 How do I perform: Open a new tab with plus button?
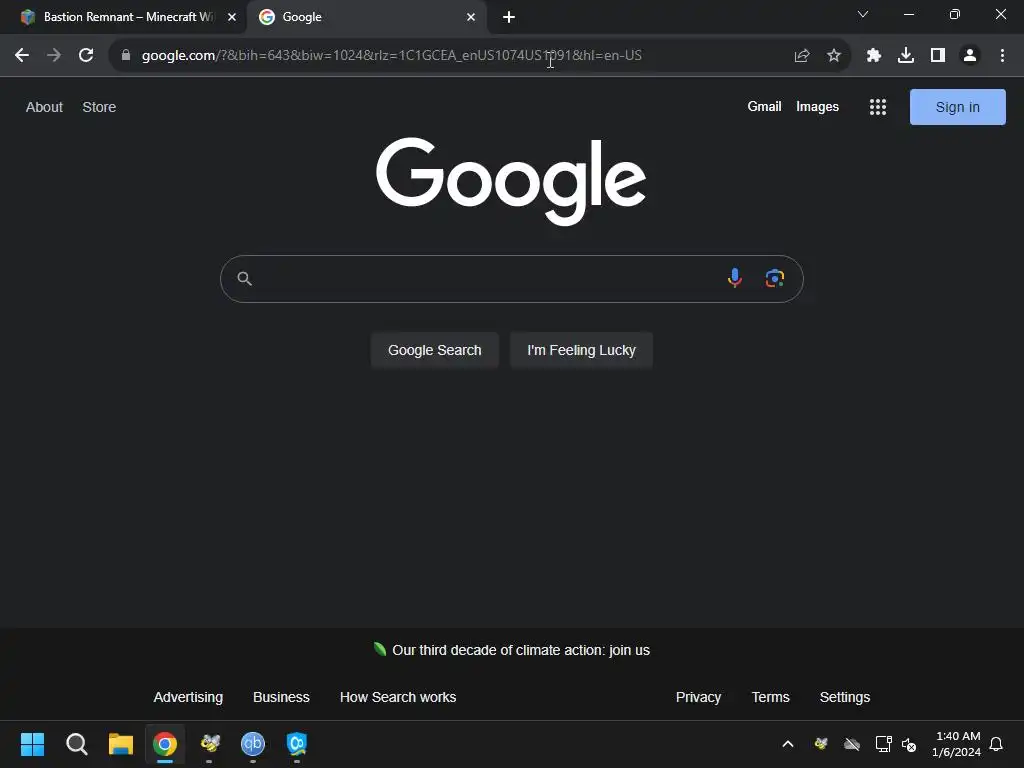(509, 17)
